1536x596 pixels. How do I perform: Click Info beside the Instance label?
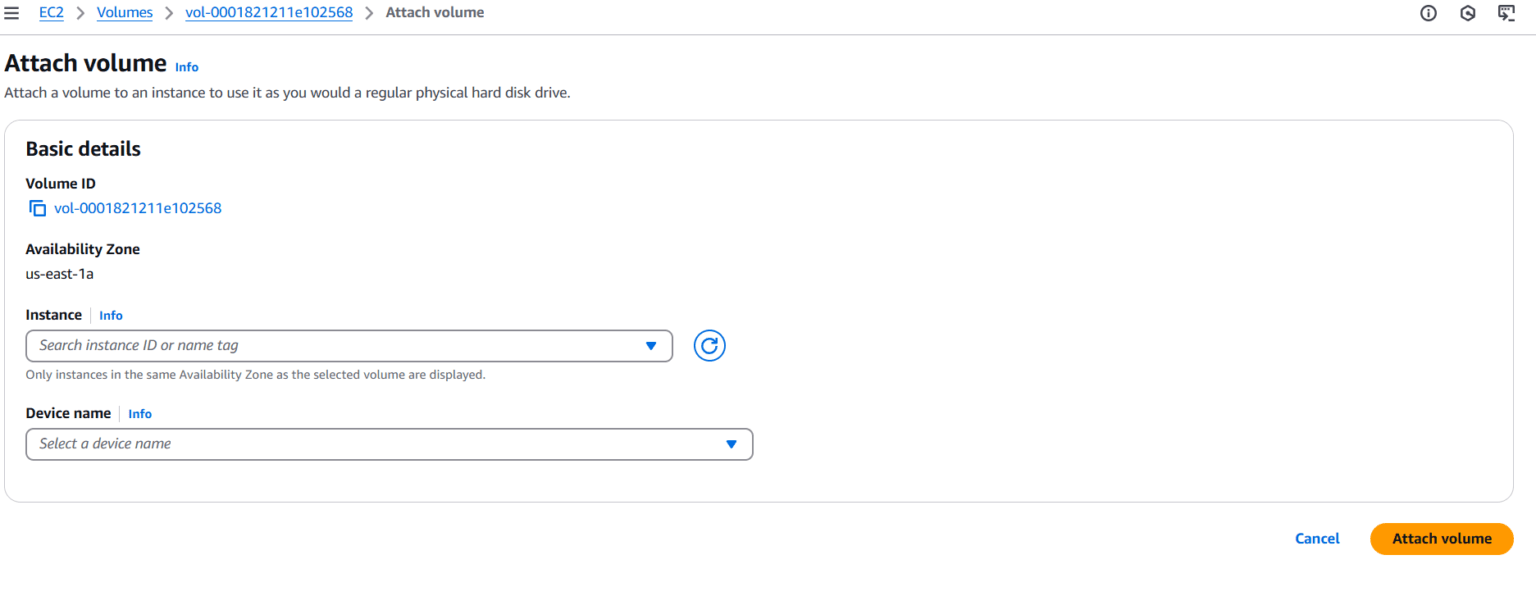[110, 315]
